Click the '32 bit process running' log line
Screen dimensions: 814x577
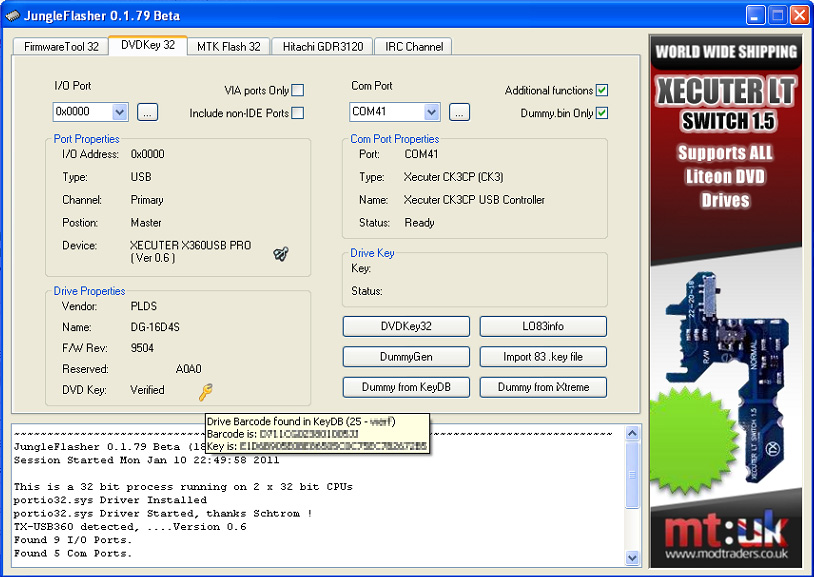183,487
